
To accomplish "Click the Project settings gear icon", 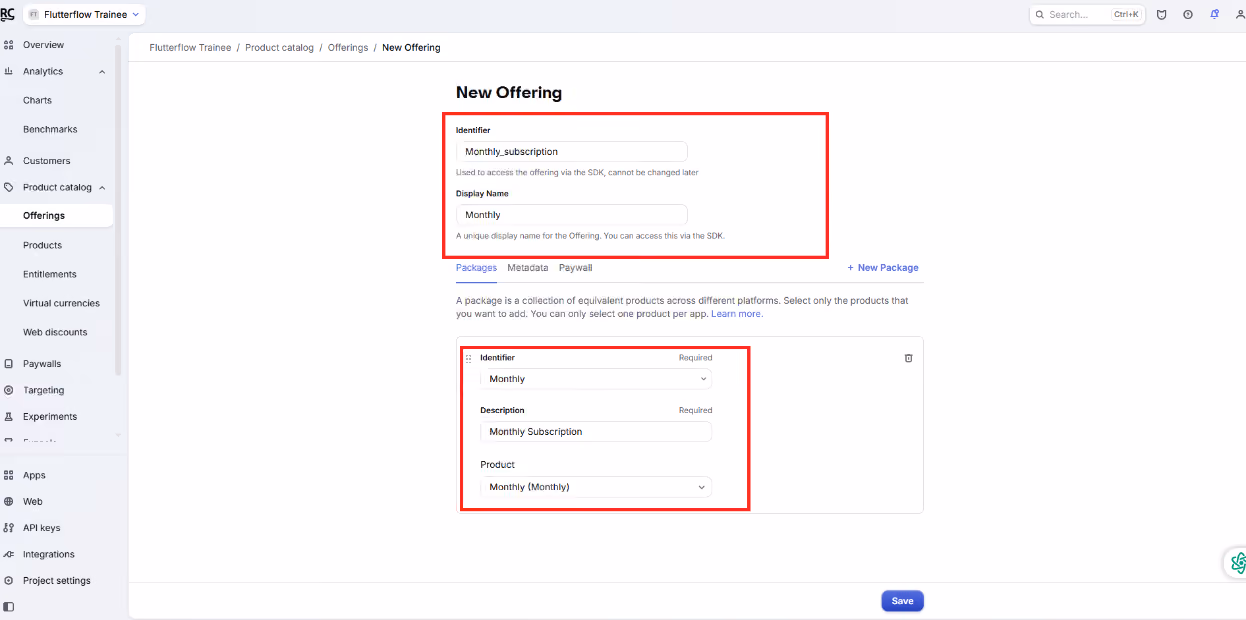I will 9,581.
